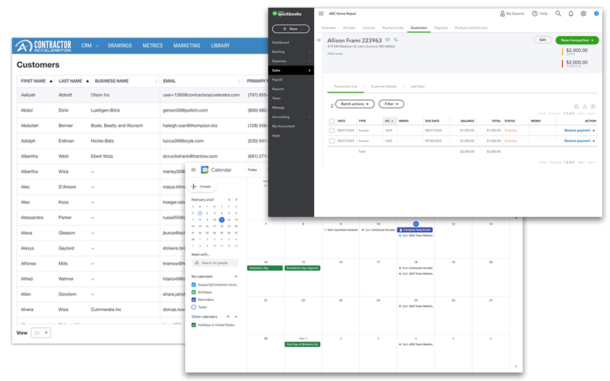Click the New button in QuickBooks
This screenshot has width=610, height=381.
291,29
